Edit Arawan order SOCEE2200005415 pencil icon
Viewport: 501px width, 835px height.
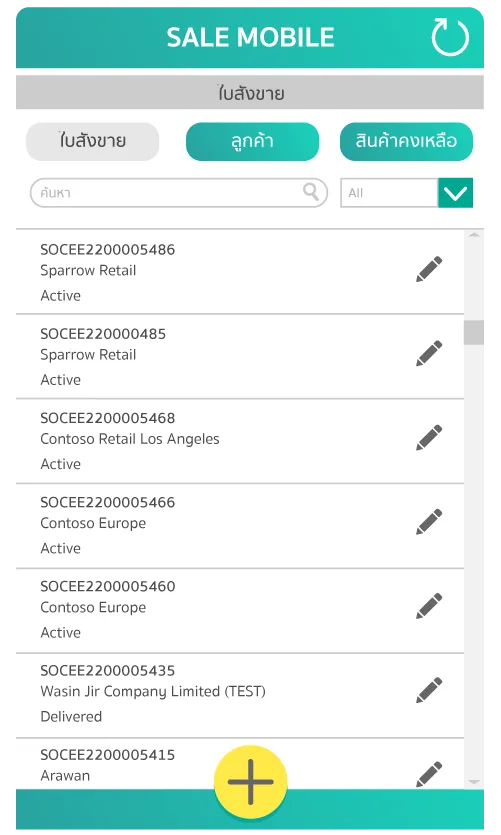[x=429, y=774]
